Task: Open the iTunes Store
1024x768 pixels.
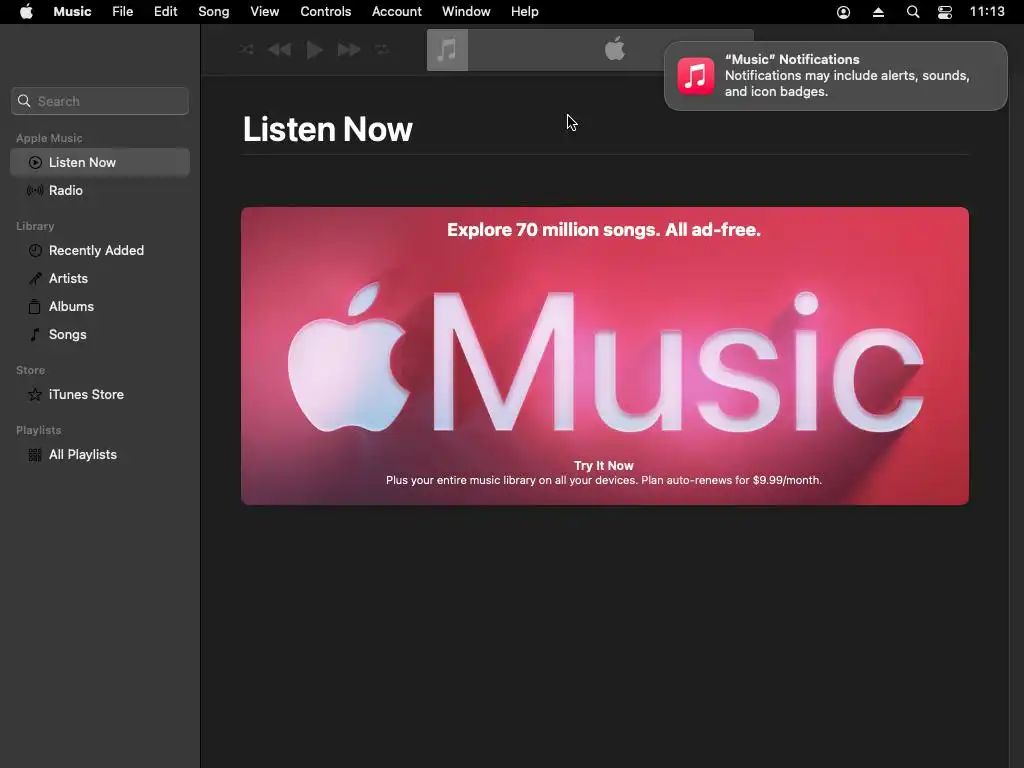Action: click(x=100, y=395)
